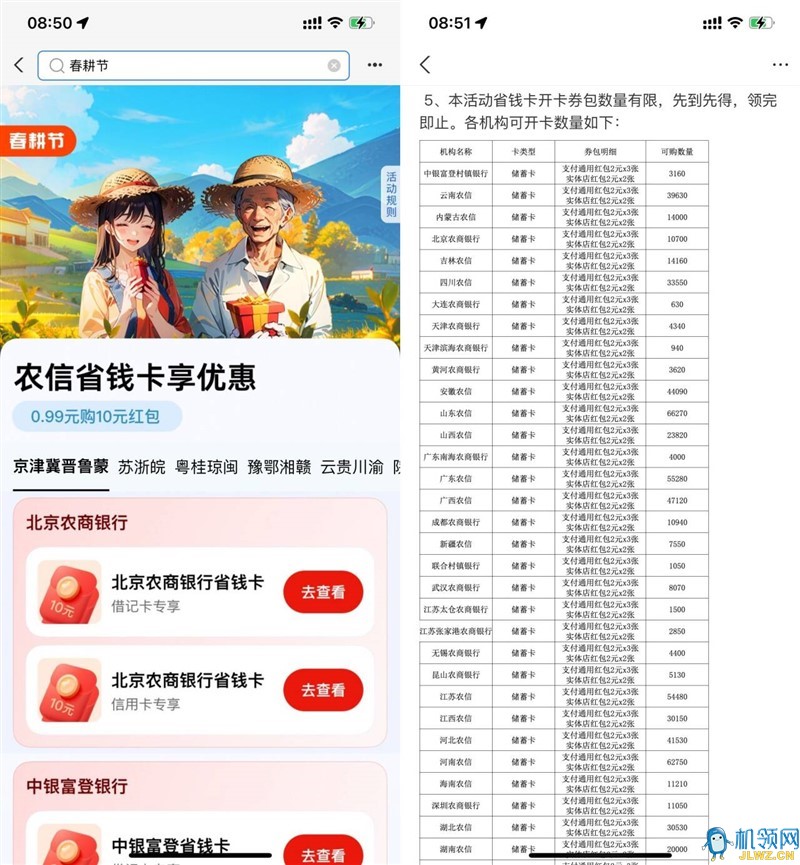Switch to the 粤桂琼闽 region tab
This screenshot has width=800, height=865.
tap(206, 467)
